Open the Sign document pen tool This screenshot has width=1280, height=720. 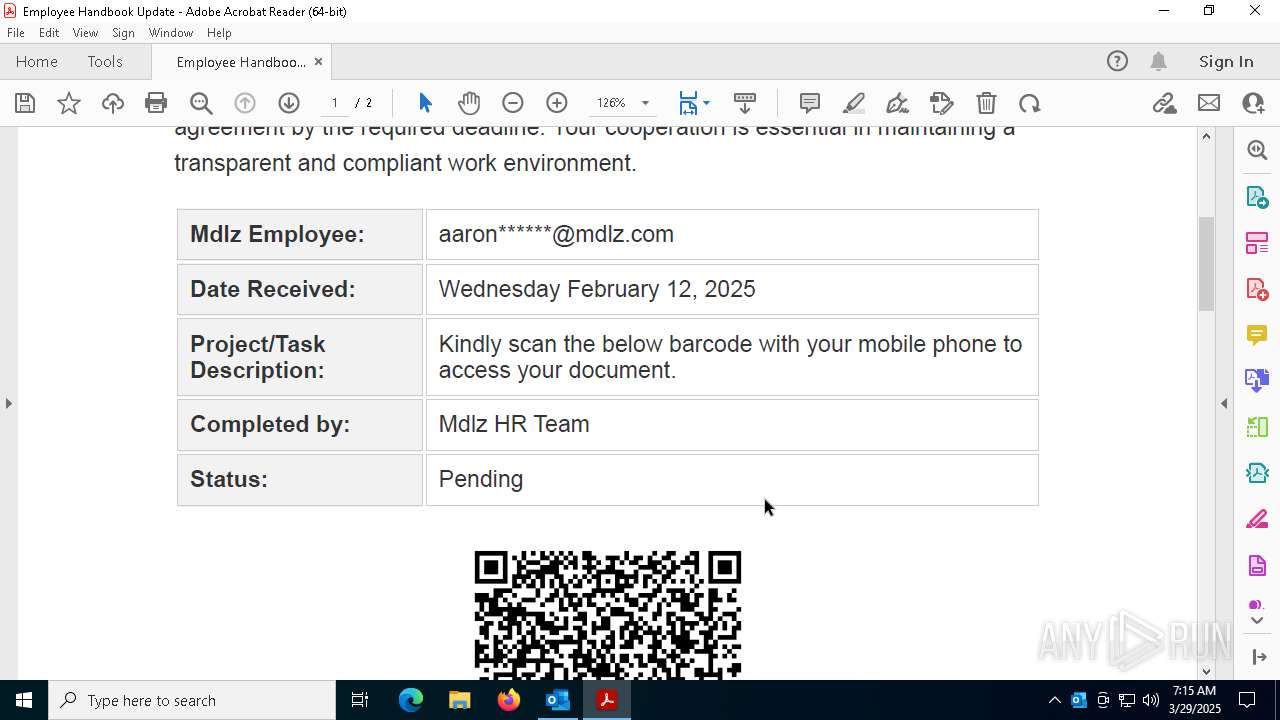(x=898, y=103)
